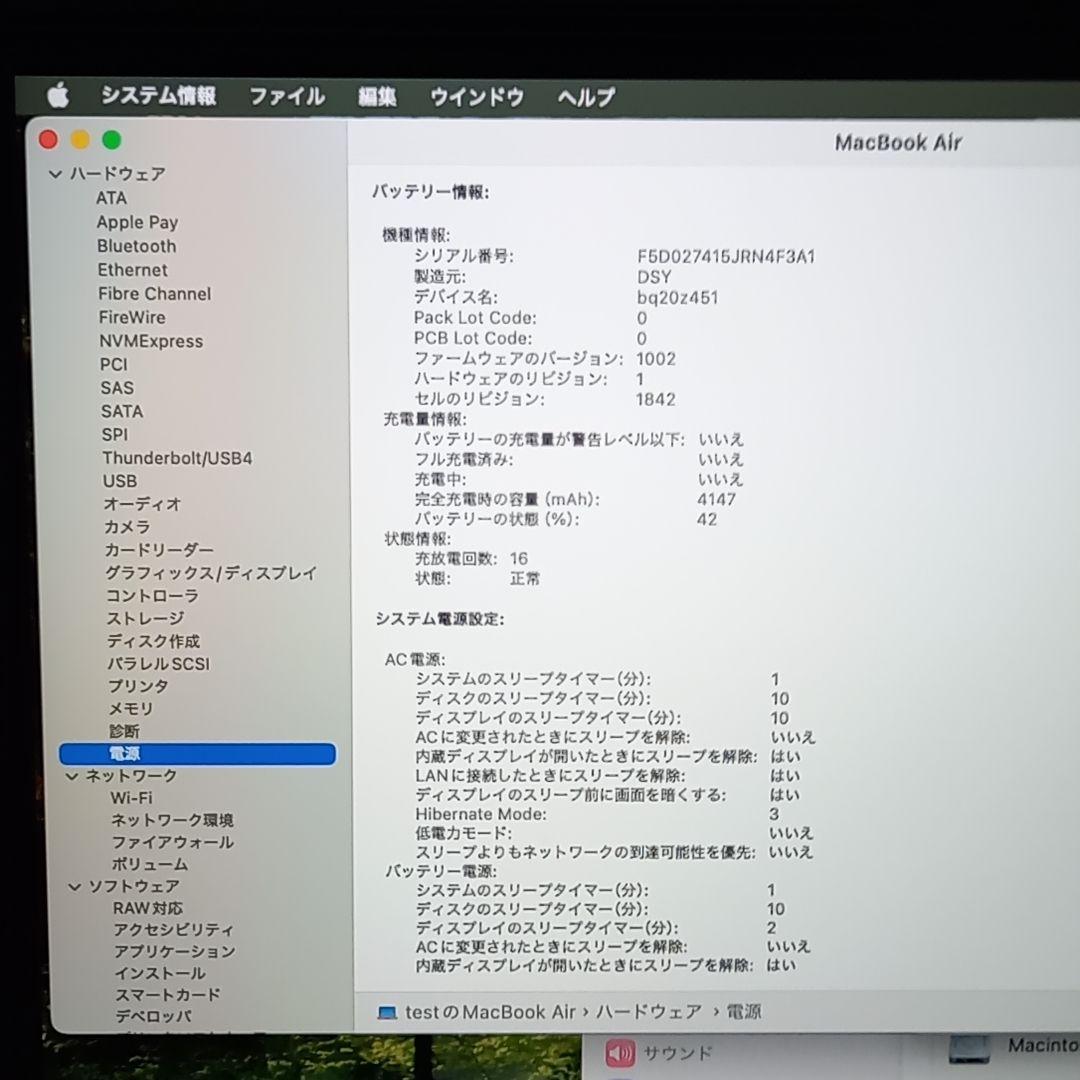
Task: Click the green zoom button of the window
Action: 112,139
